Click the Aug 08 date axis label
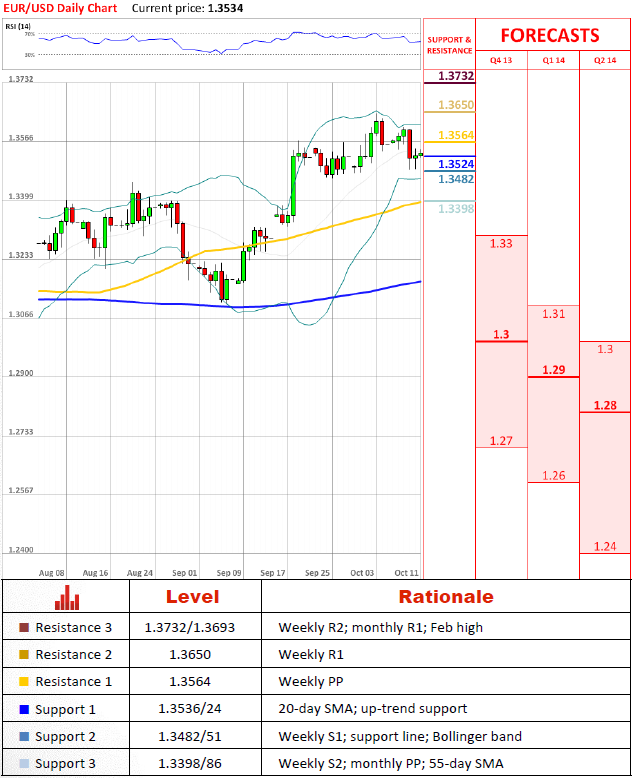The height and width of the screenshot is (778, 633). pyautogui.click(x=52, y=573)
